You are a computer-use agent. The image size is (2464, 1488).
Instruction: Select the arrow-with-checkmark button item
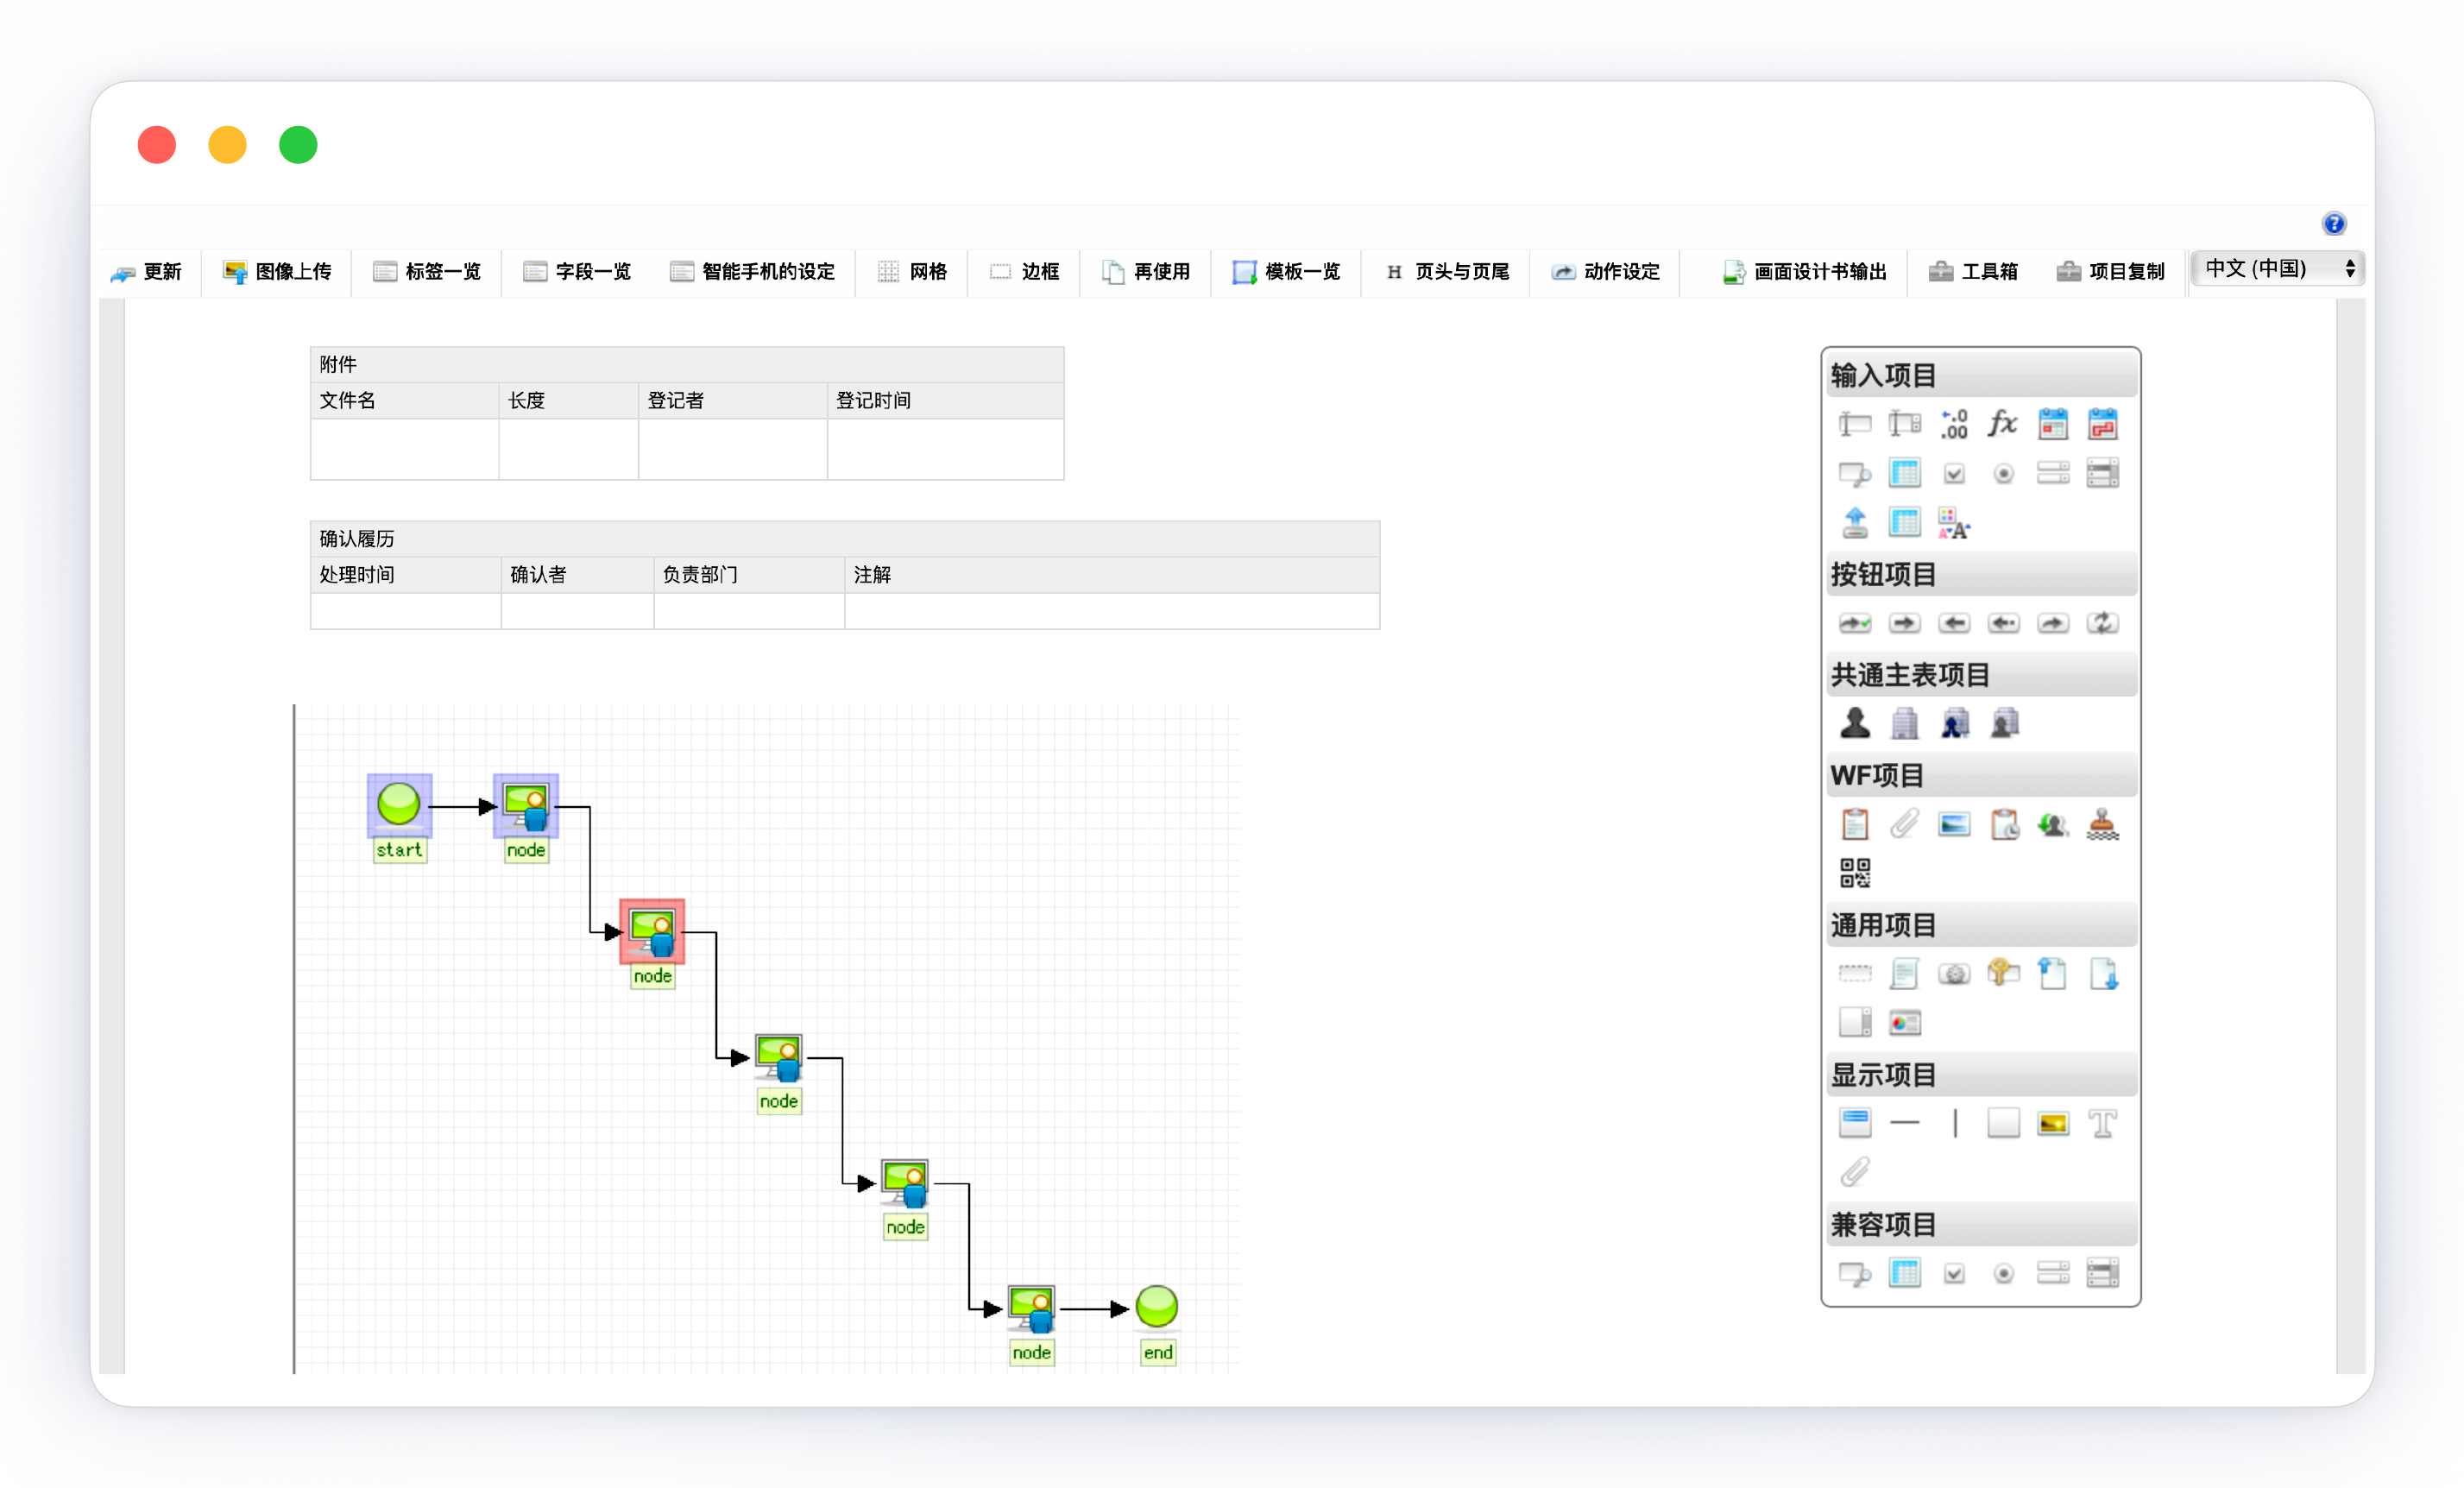coord(1855,624)
